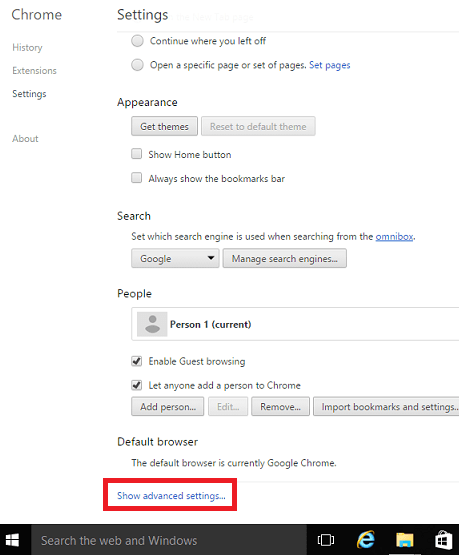Click the Appearance section heading
459x555 pixels.
147,102
